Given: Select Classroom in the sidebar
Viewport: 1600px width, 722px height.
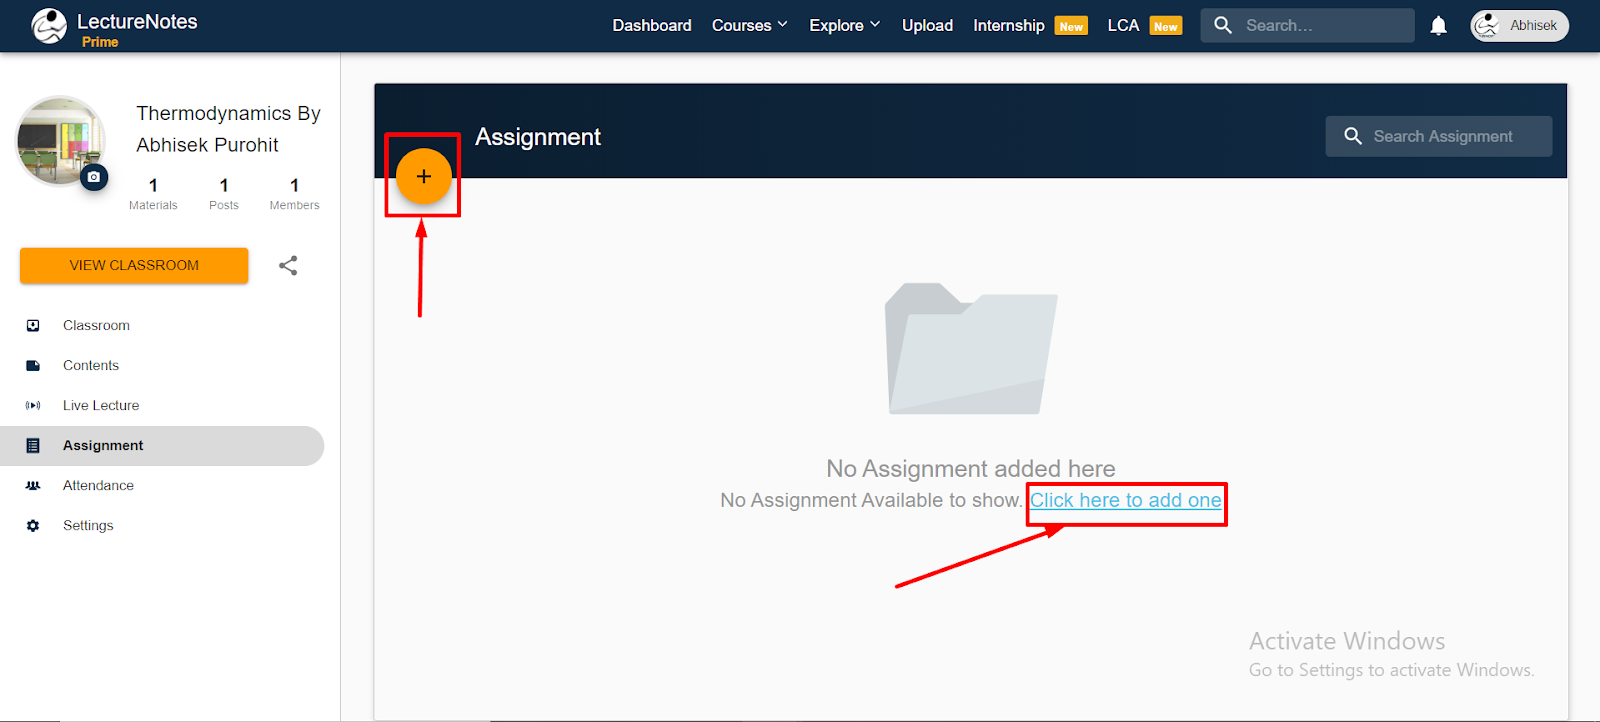Looking at the screenshot, I should [x=162, y=325].
